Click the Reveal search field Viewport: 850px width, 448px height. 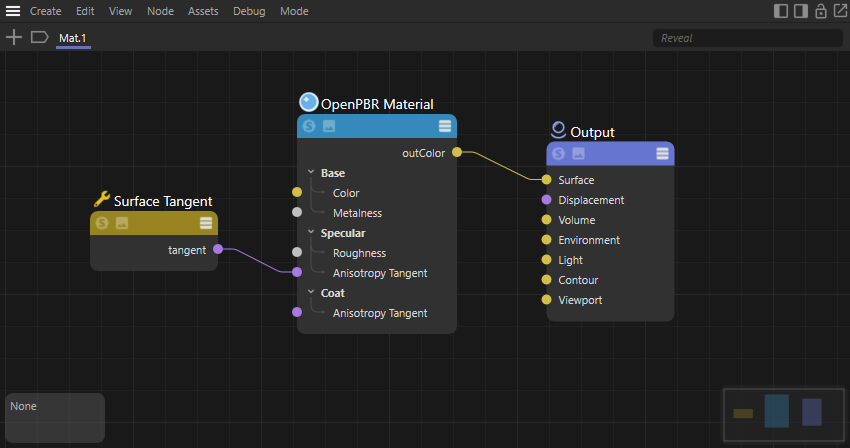[747, 38]
